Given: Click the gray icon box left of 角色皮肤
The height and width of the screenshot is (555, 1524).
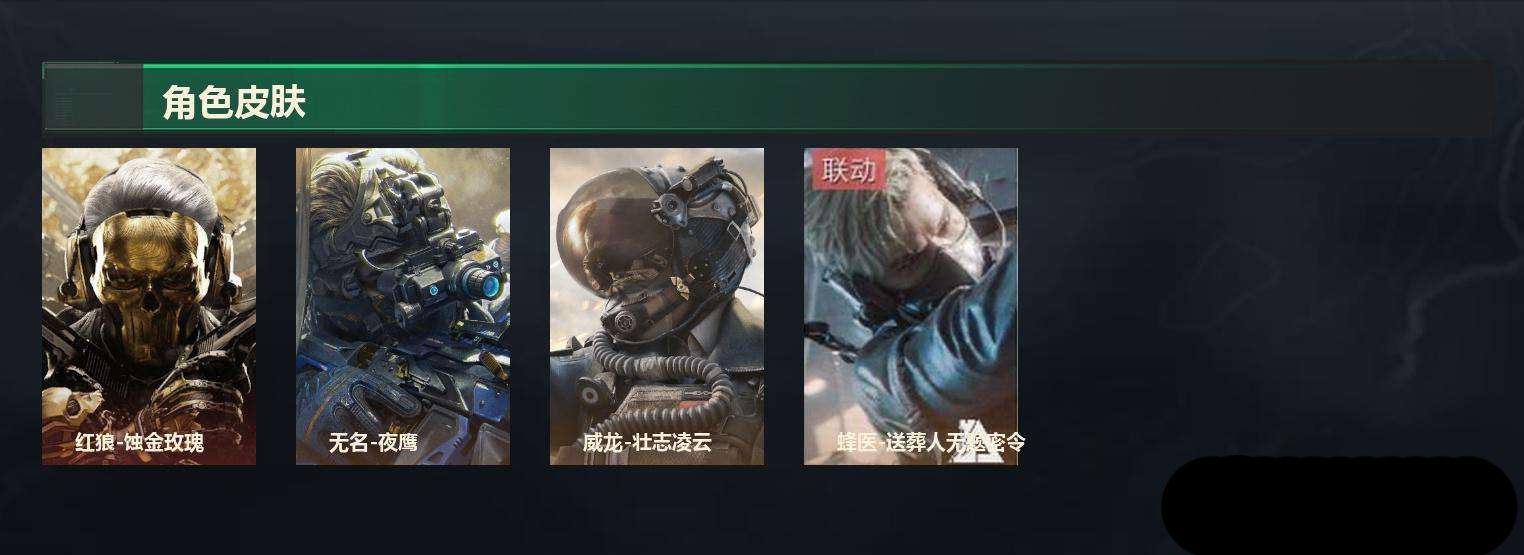Looking at the screenshot, I should (x=93, y=98).
